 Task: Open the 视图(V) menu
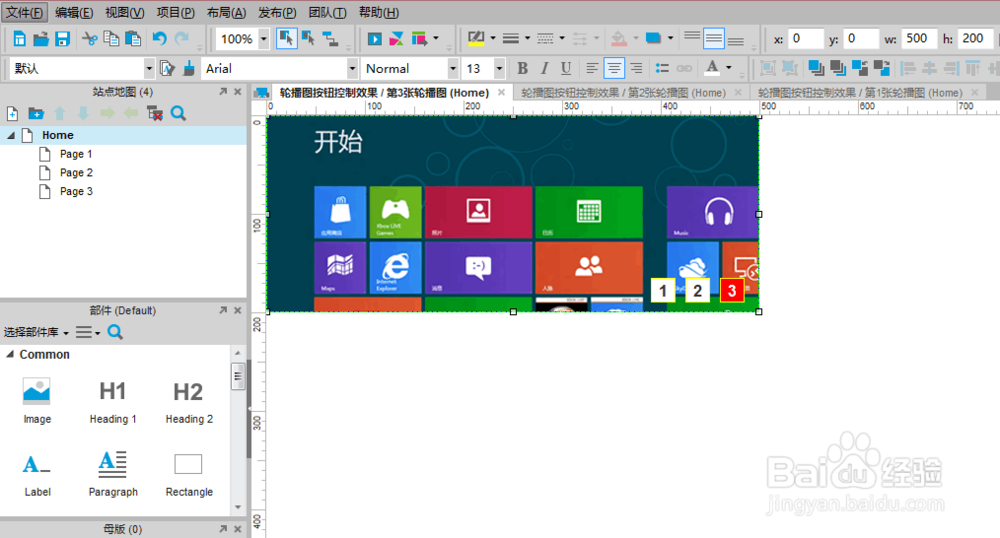[124, 13]
